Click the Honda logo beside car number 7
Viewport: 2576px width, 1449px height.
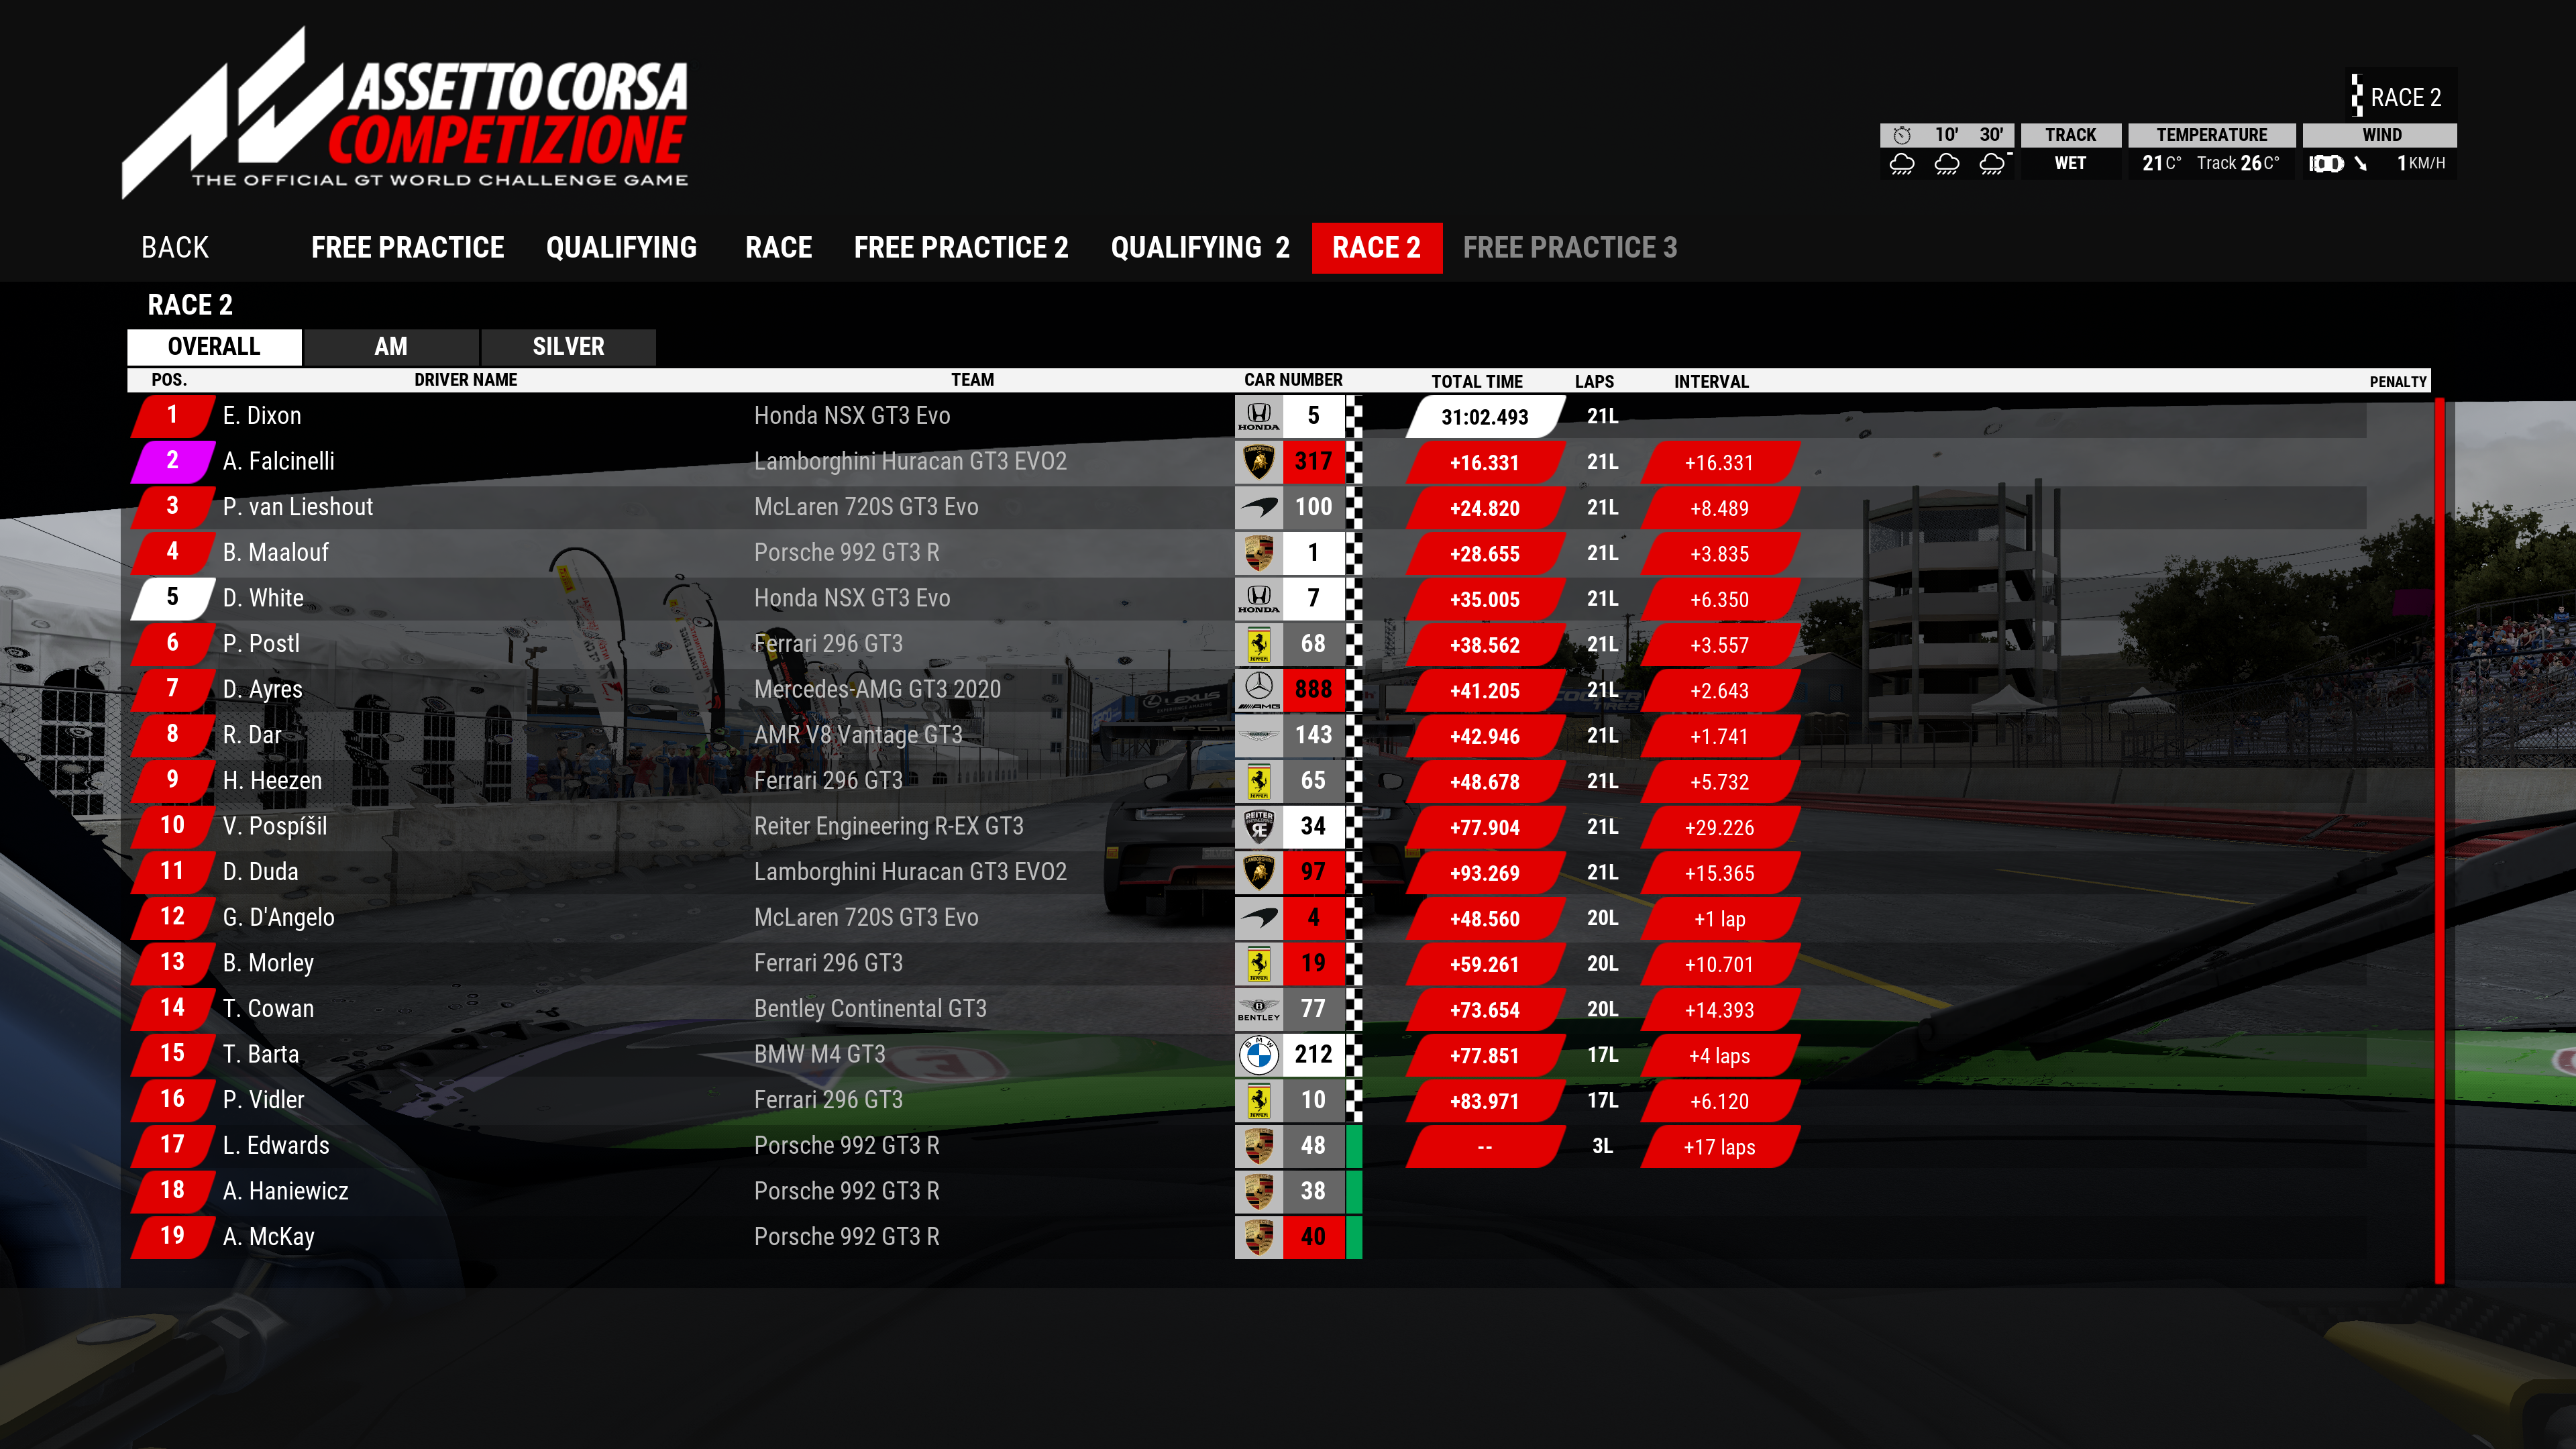(x=1258, y=598)
